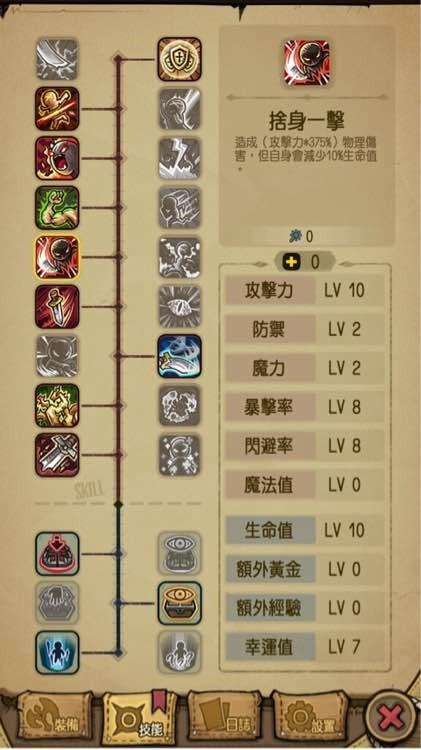Select the red dagger stab skill icon
The height and width of the screenshot is (750, 421).
coord(57,307)
